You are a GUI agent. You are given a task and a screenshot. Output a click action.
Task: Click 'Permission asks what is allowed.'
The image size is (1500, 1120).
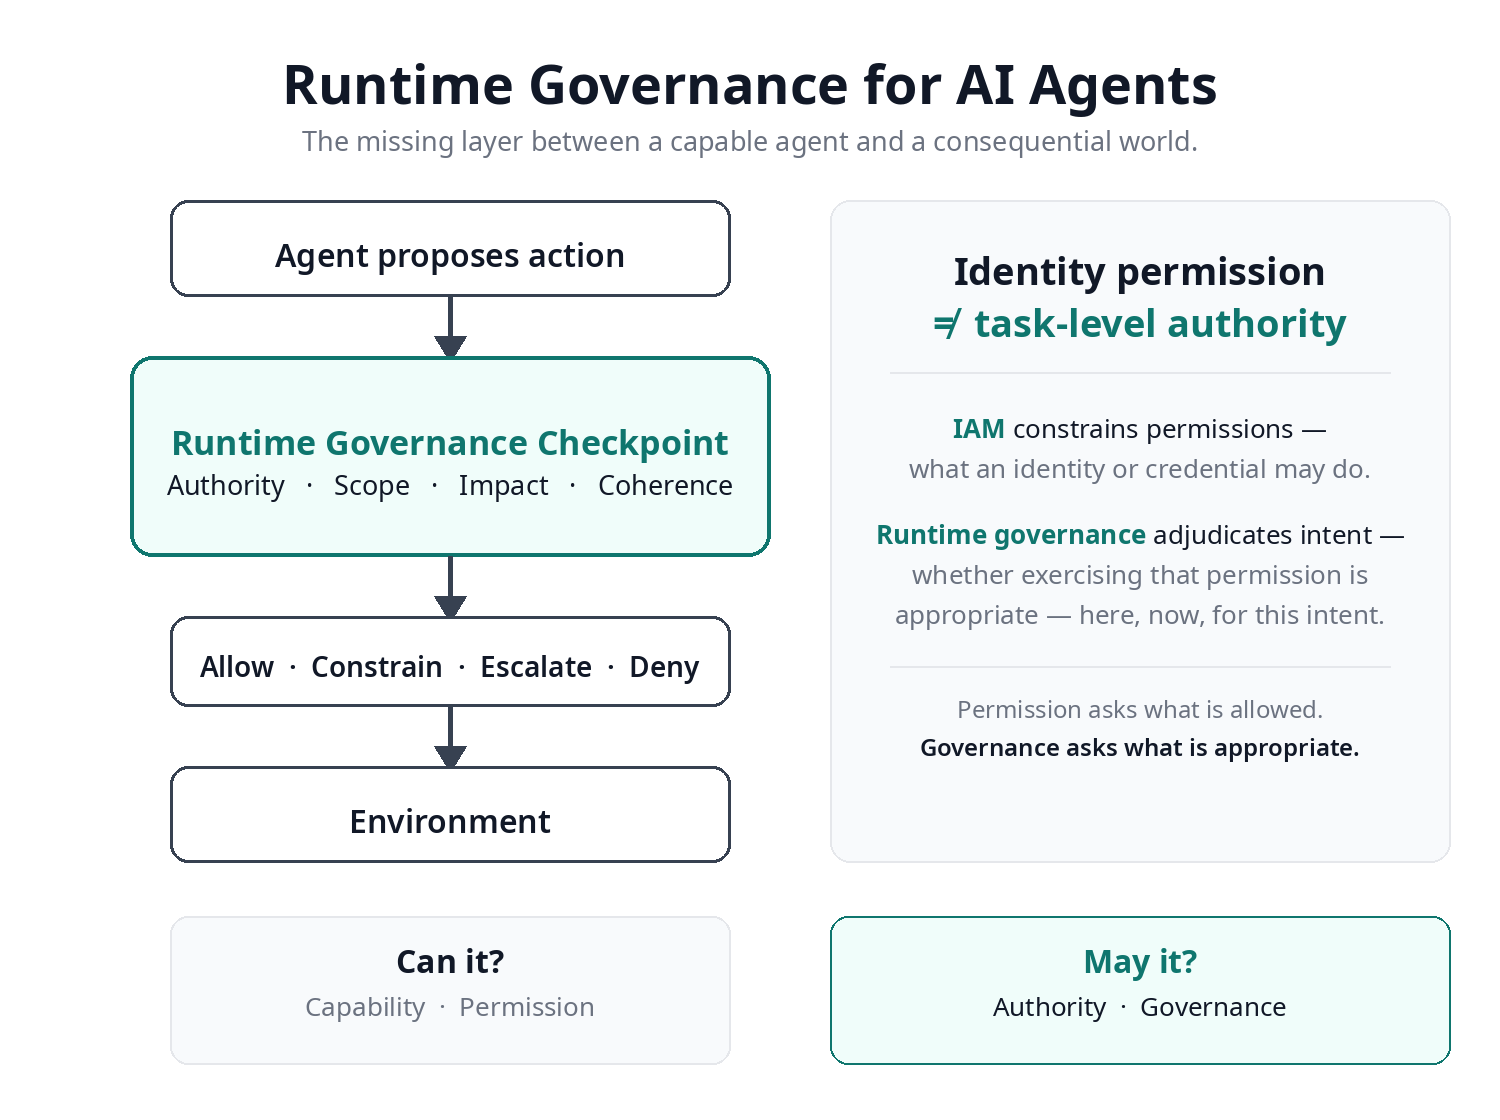click(1140, 710)
